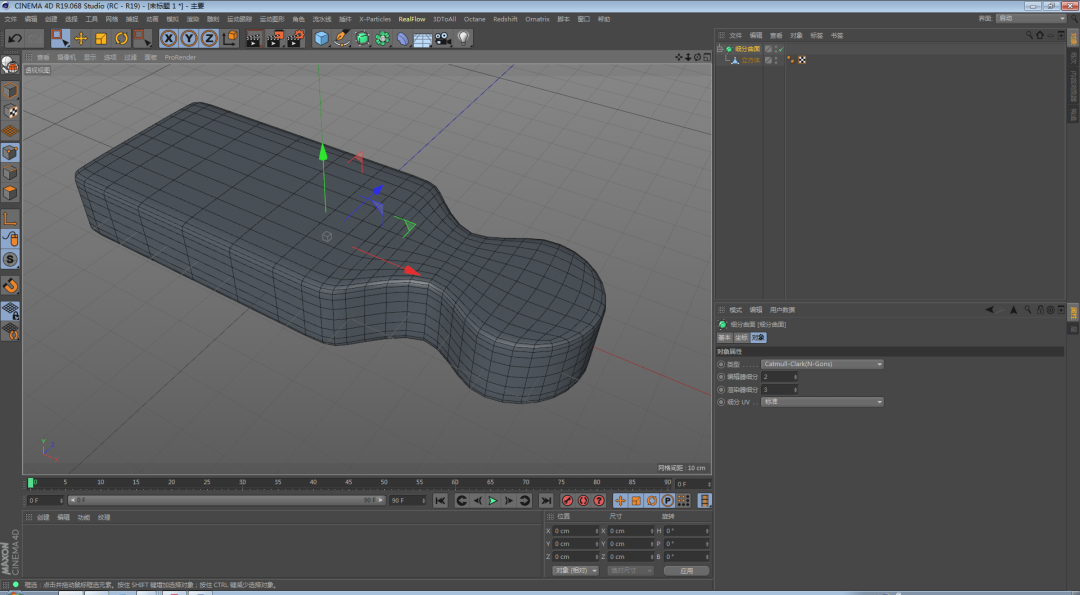Open the X-Particles menu
This screenshot has height=595, width=1080.
pyautogui.click(x=375, y=19)
